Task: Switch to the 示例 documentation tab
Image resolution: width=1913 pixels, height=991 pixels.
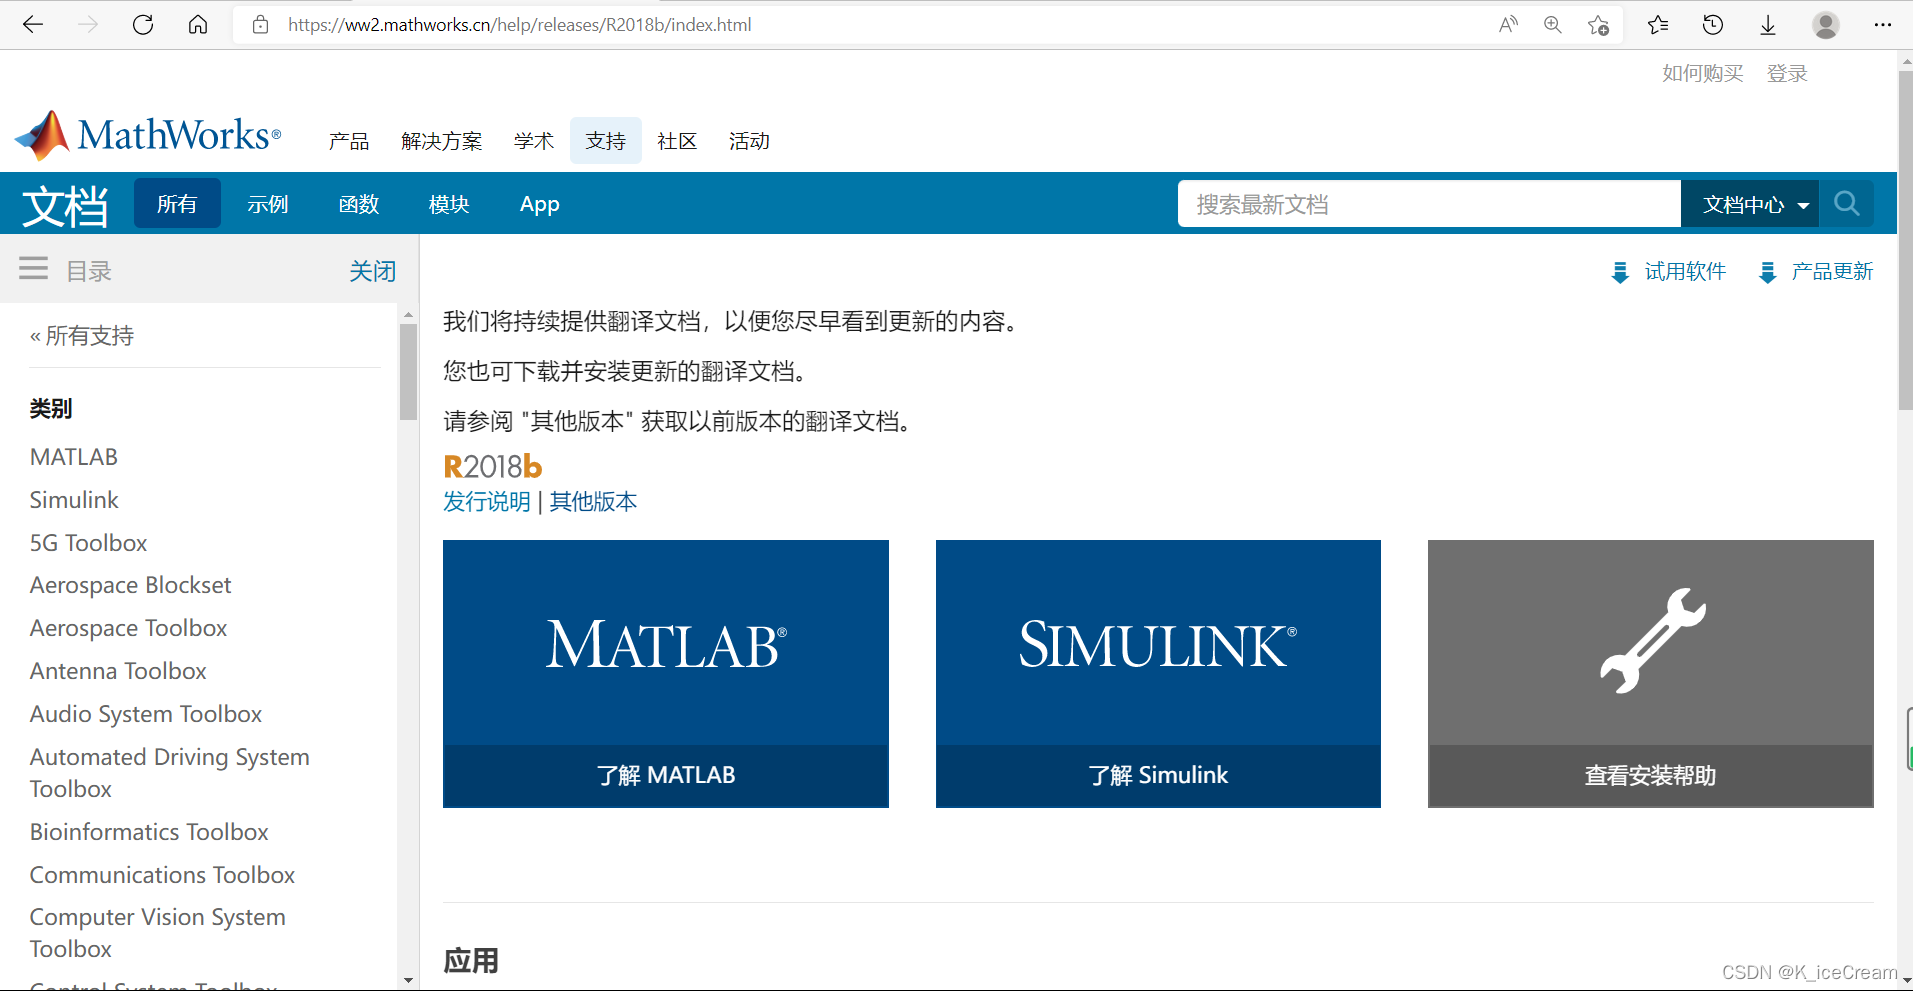Action: pyautogui.click(x=268, y=204)
